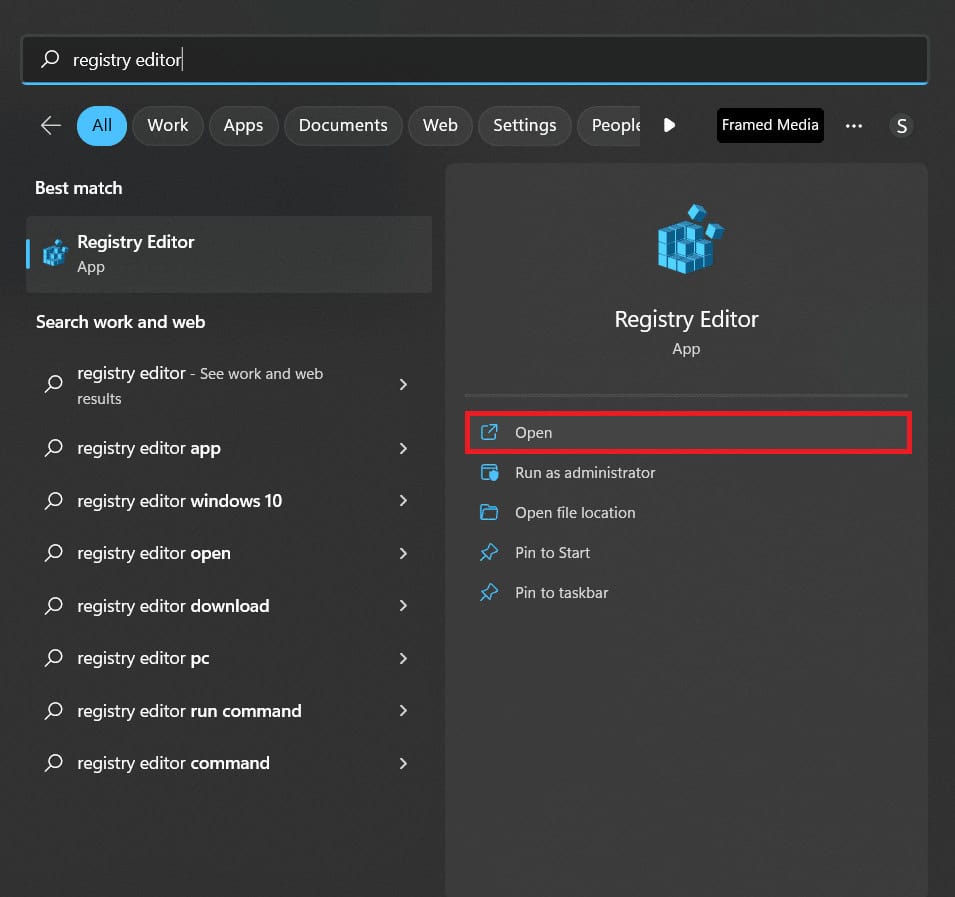
Task: Click the Pin to taskbar pin icon
Action: [489, 593]
